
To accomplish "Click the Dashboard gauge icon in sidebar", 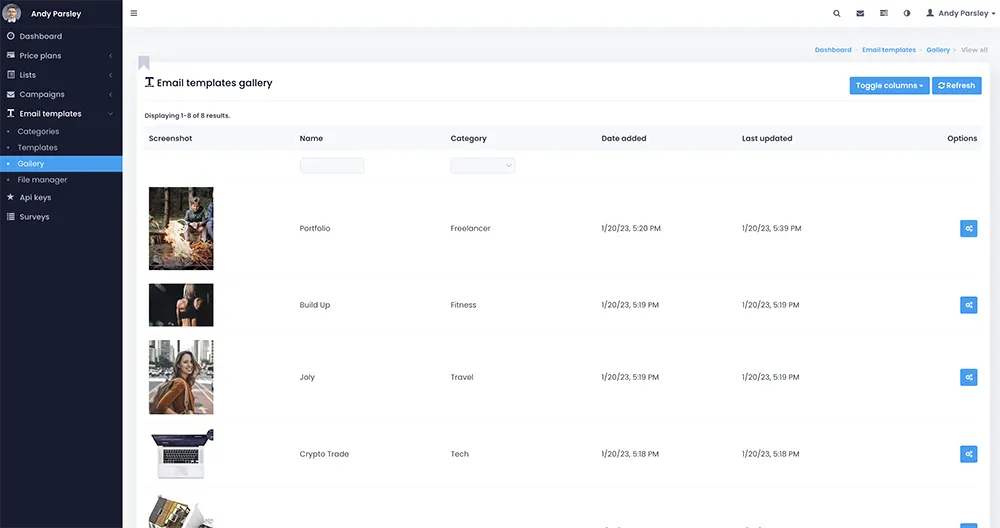I will (11, 36).
